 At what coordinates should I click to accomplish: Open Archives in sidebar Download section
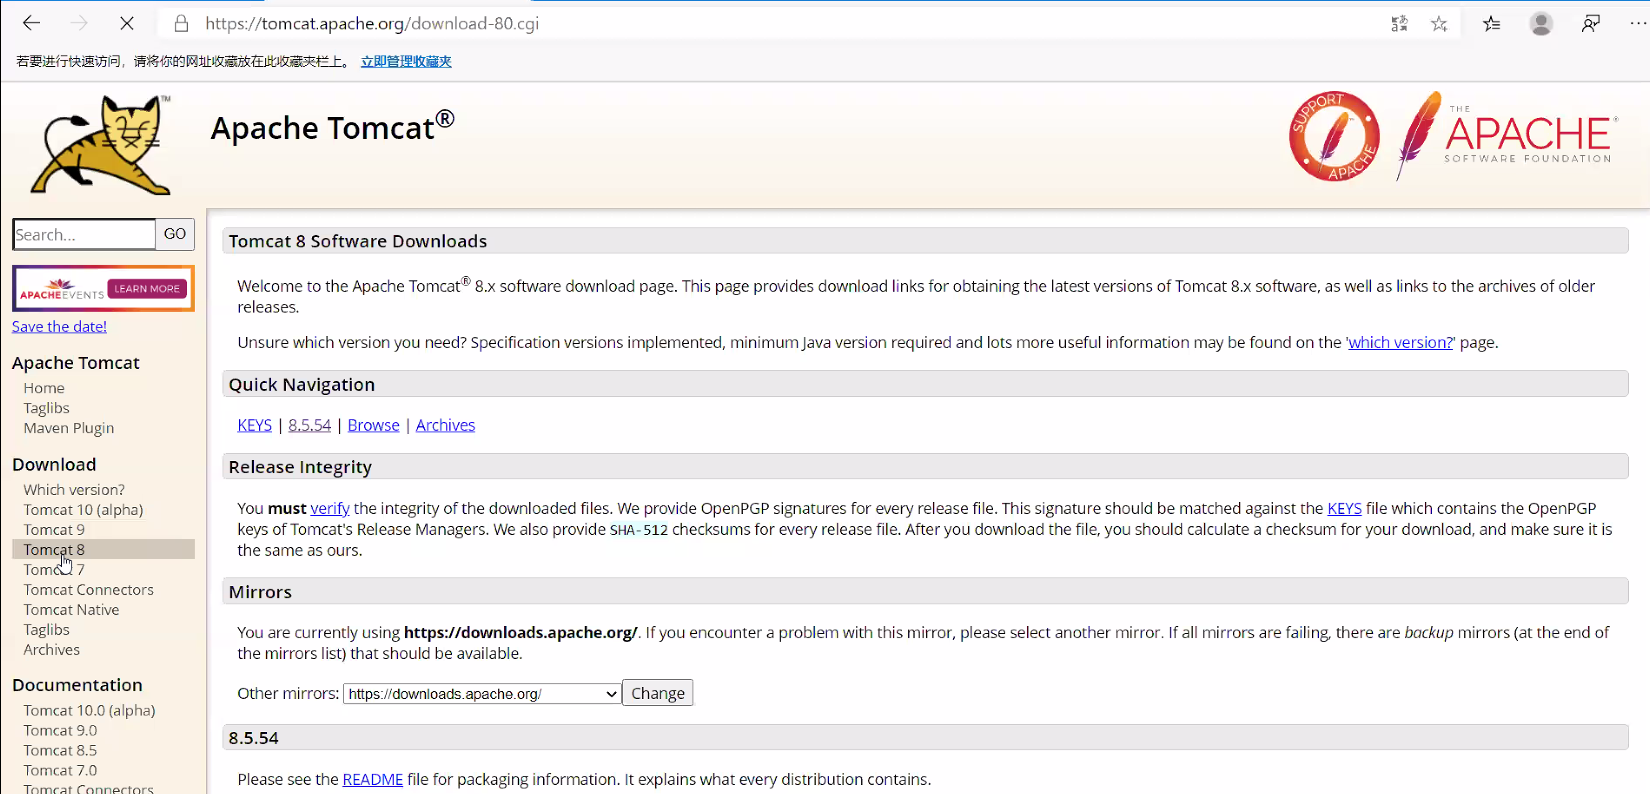[51, 650]
